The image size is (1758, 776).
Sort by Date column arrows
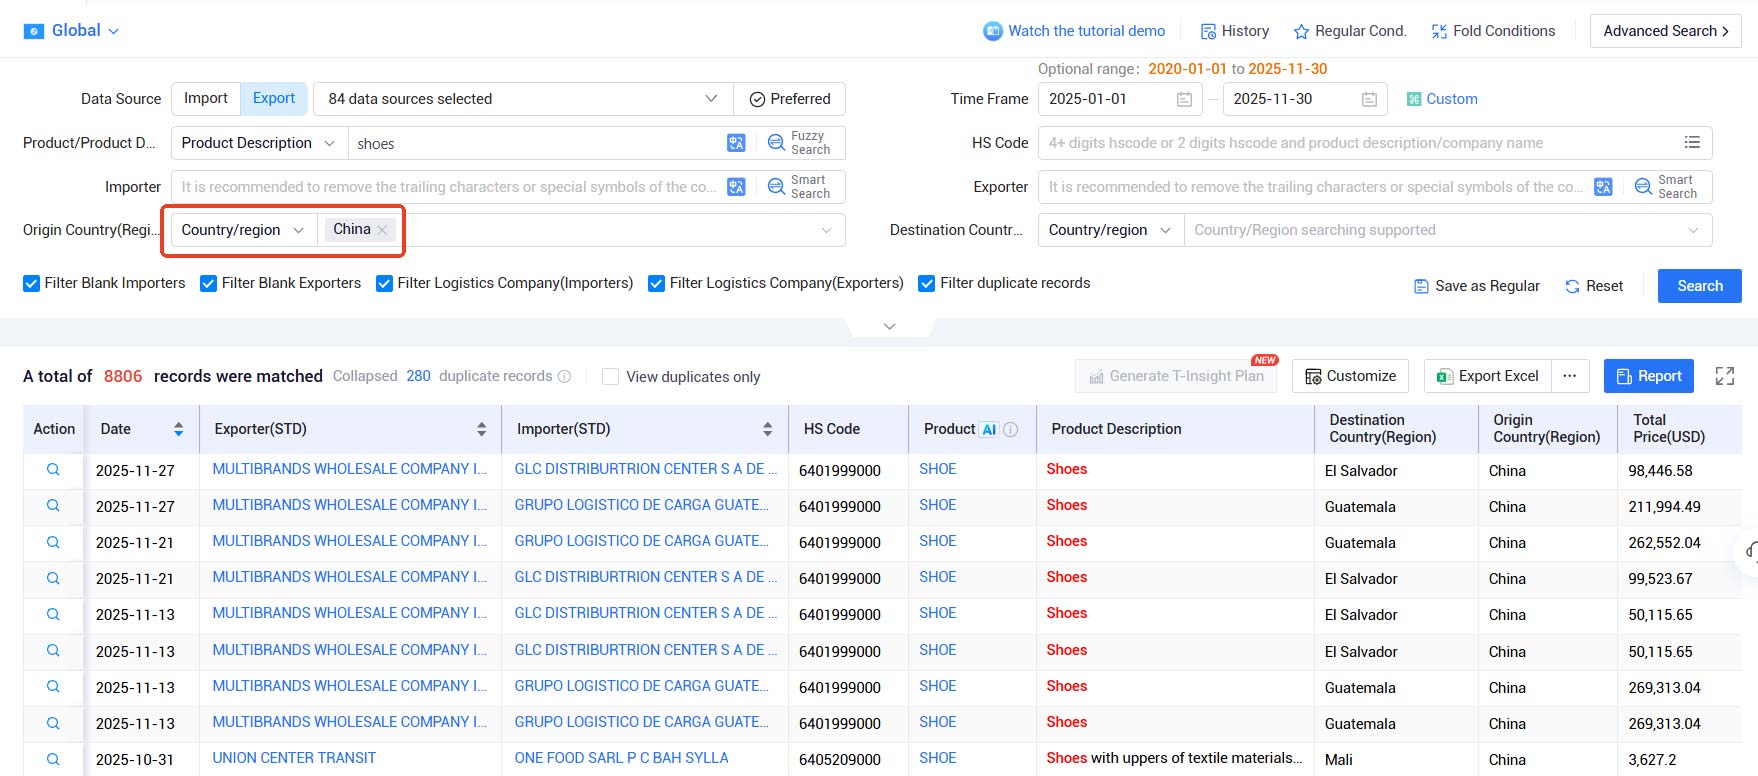click(178, 429)
